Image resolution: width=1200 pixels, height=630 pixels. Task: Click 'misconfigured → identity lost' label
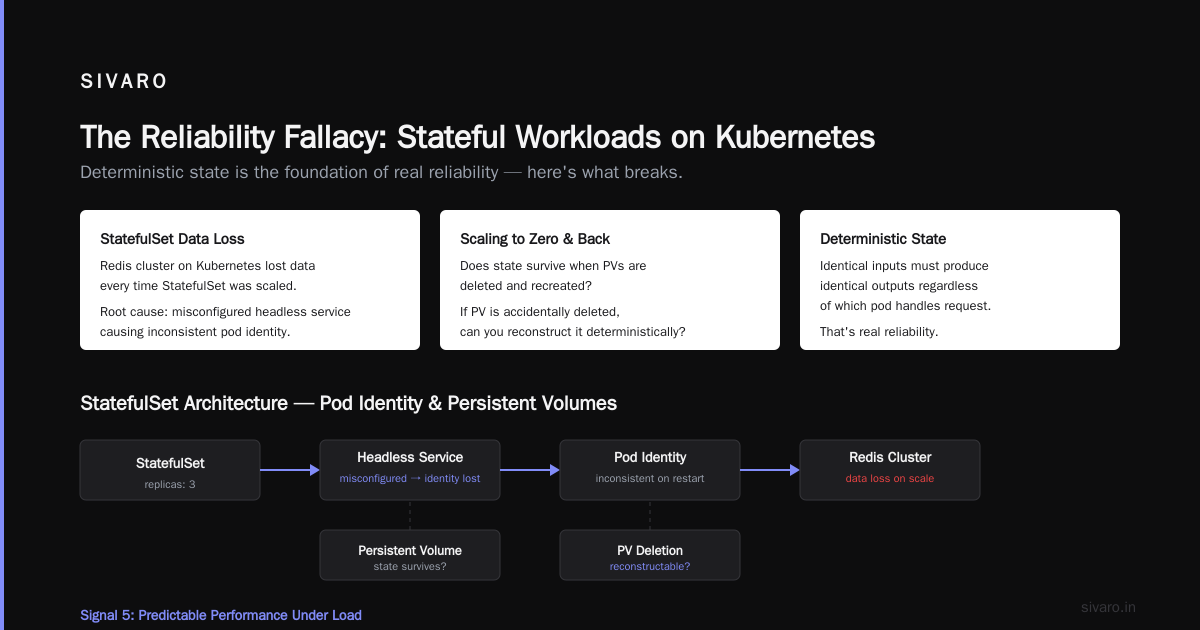click(410, 478)
